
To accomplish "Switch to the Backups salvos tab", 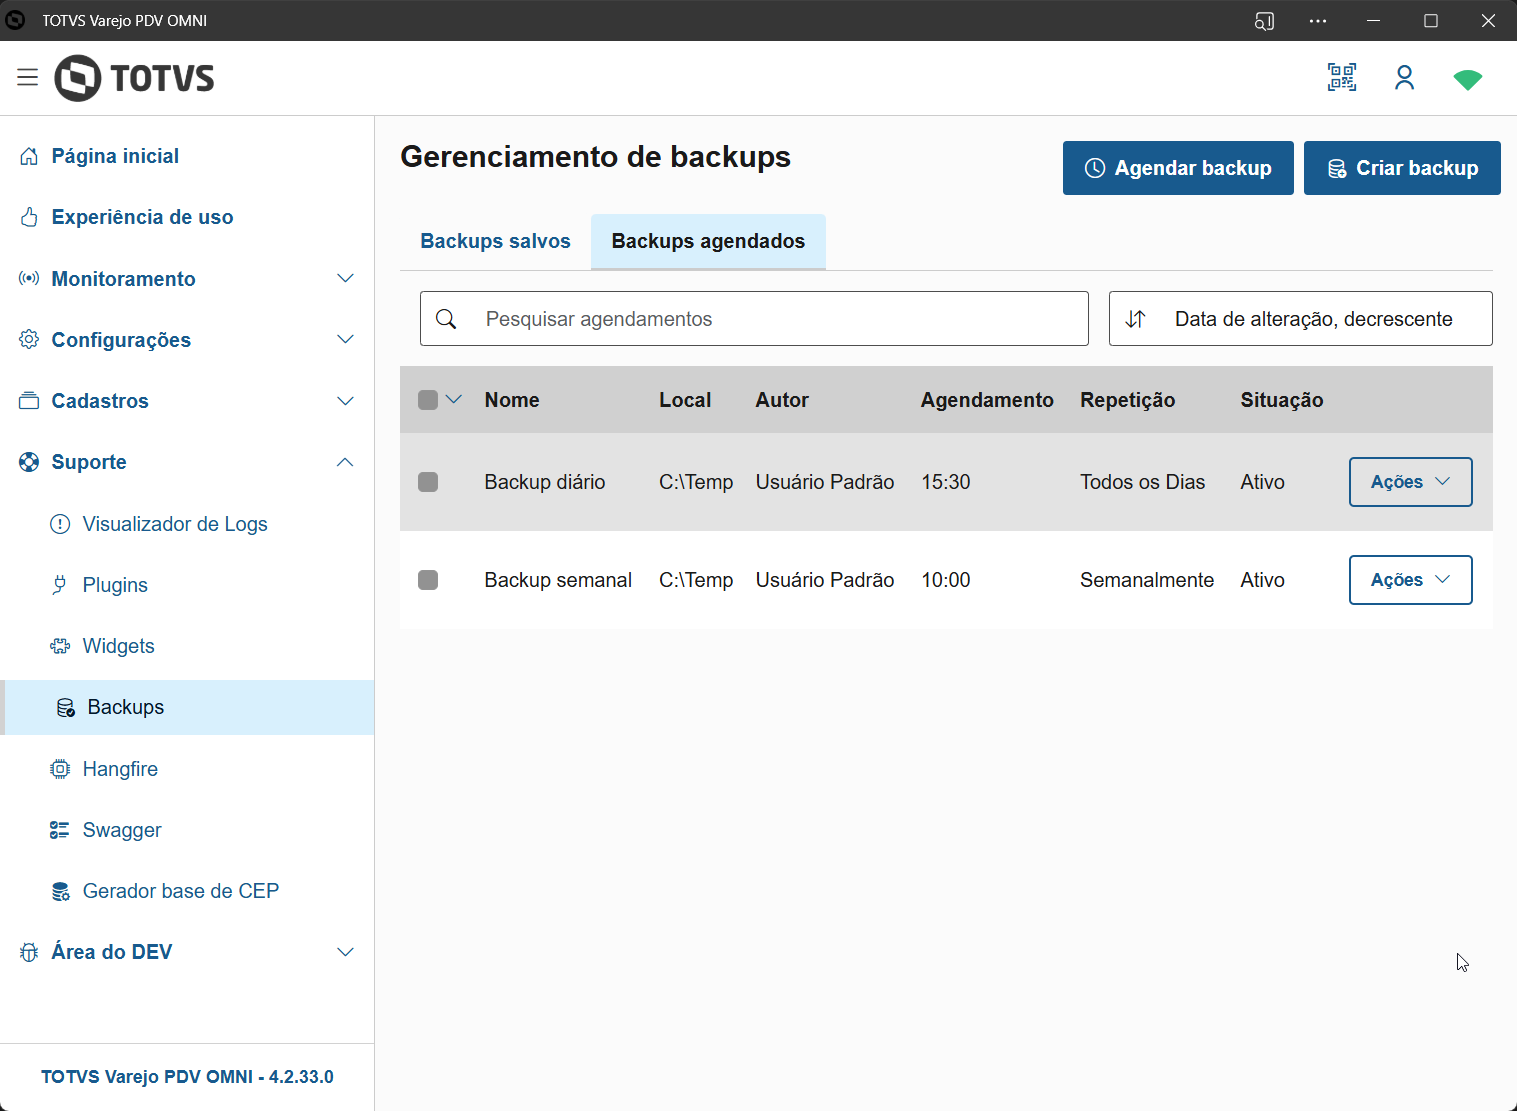I will click(495, 241).
